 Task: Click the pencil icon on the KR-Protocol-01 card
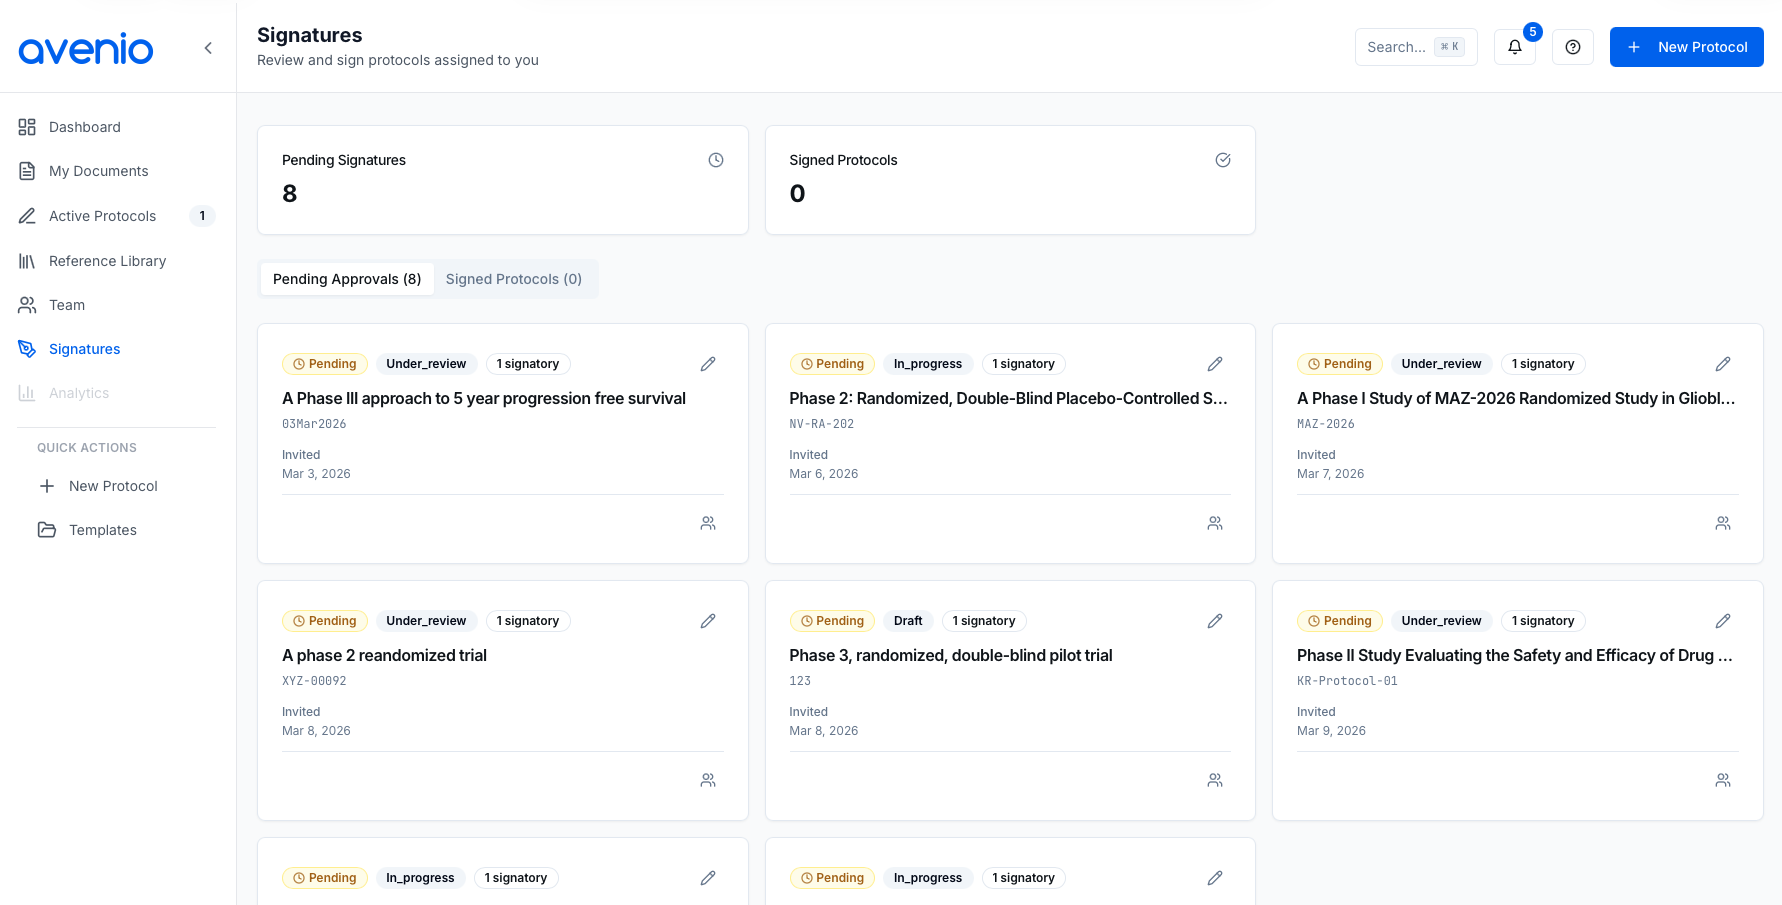point(1723,621)
